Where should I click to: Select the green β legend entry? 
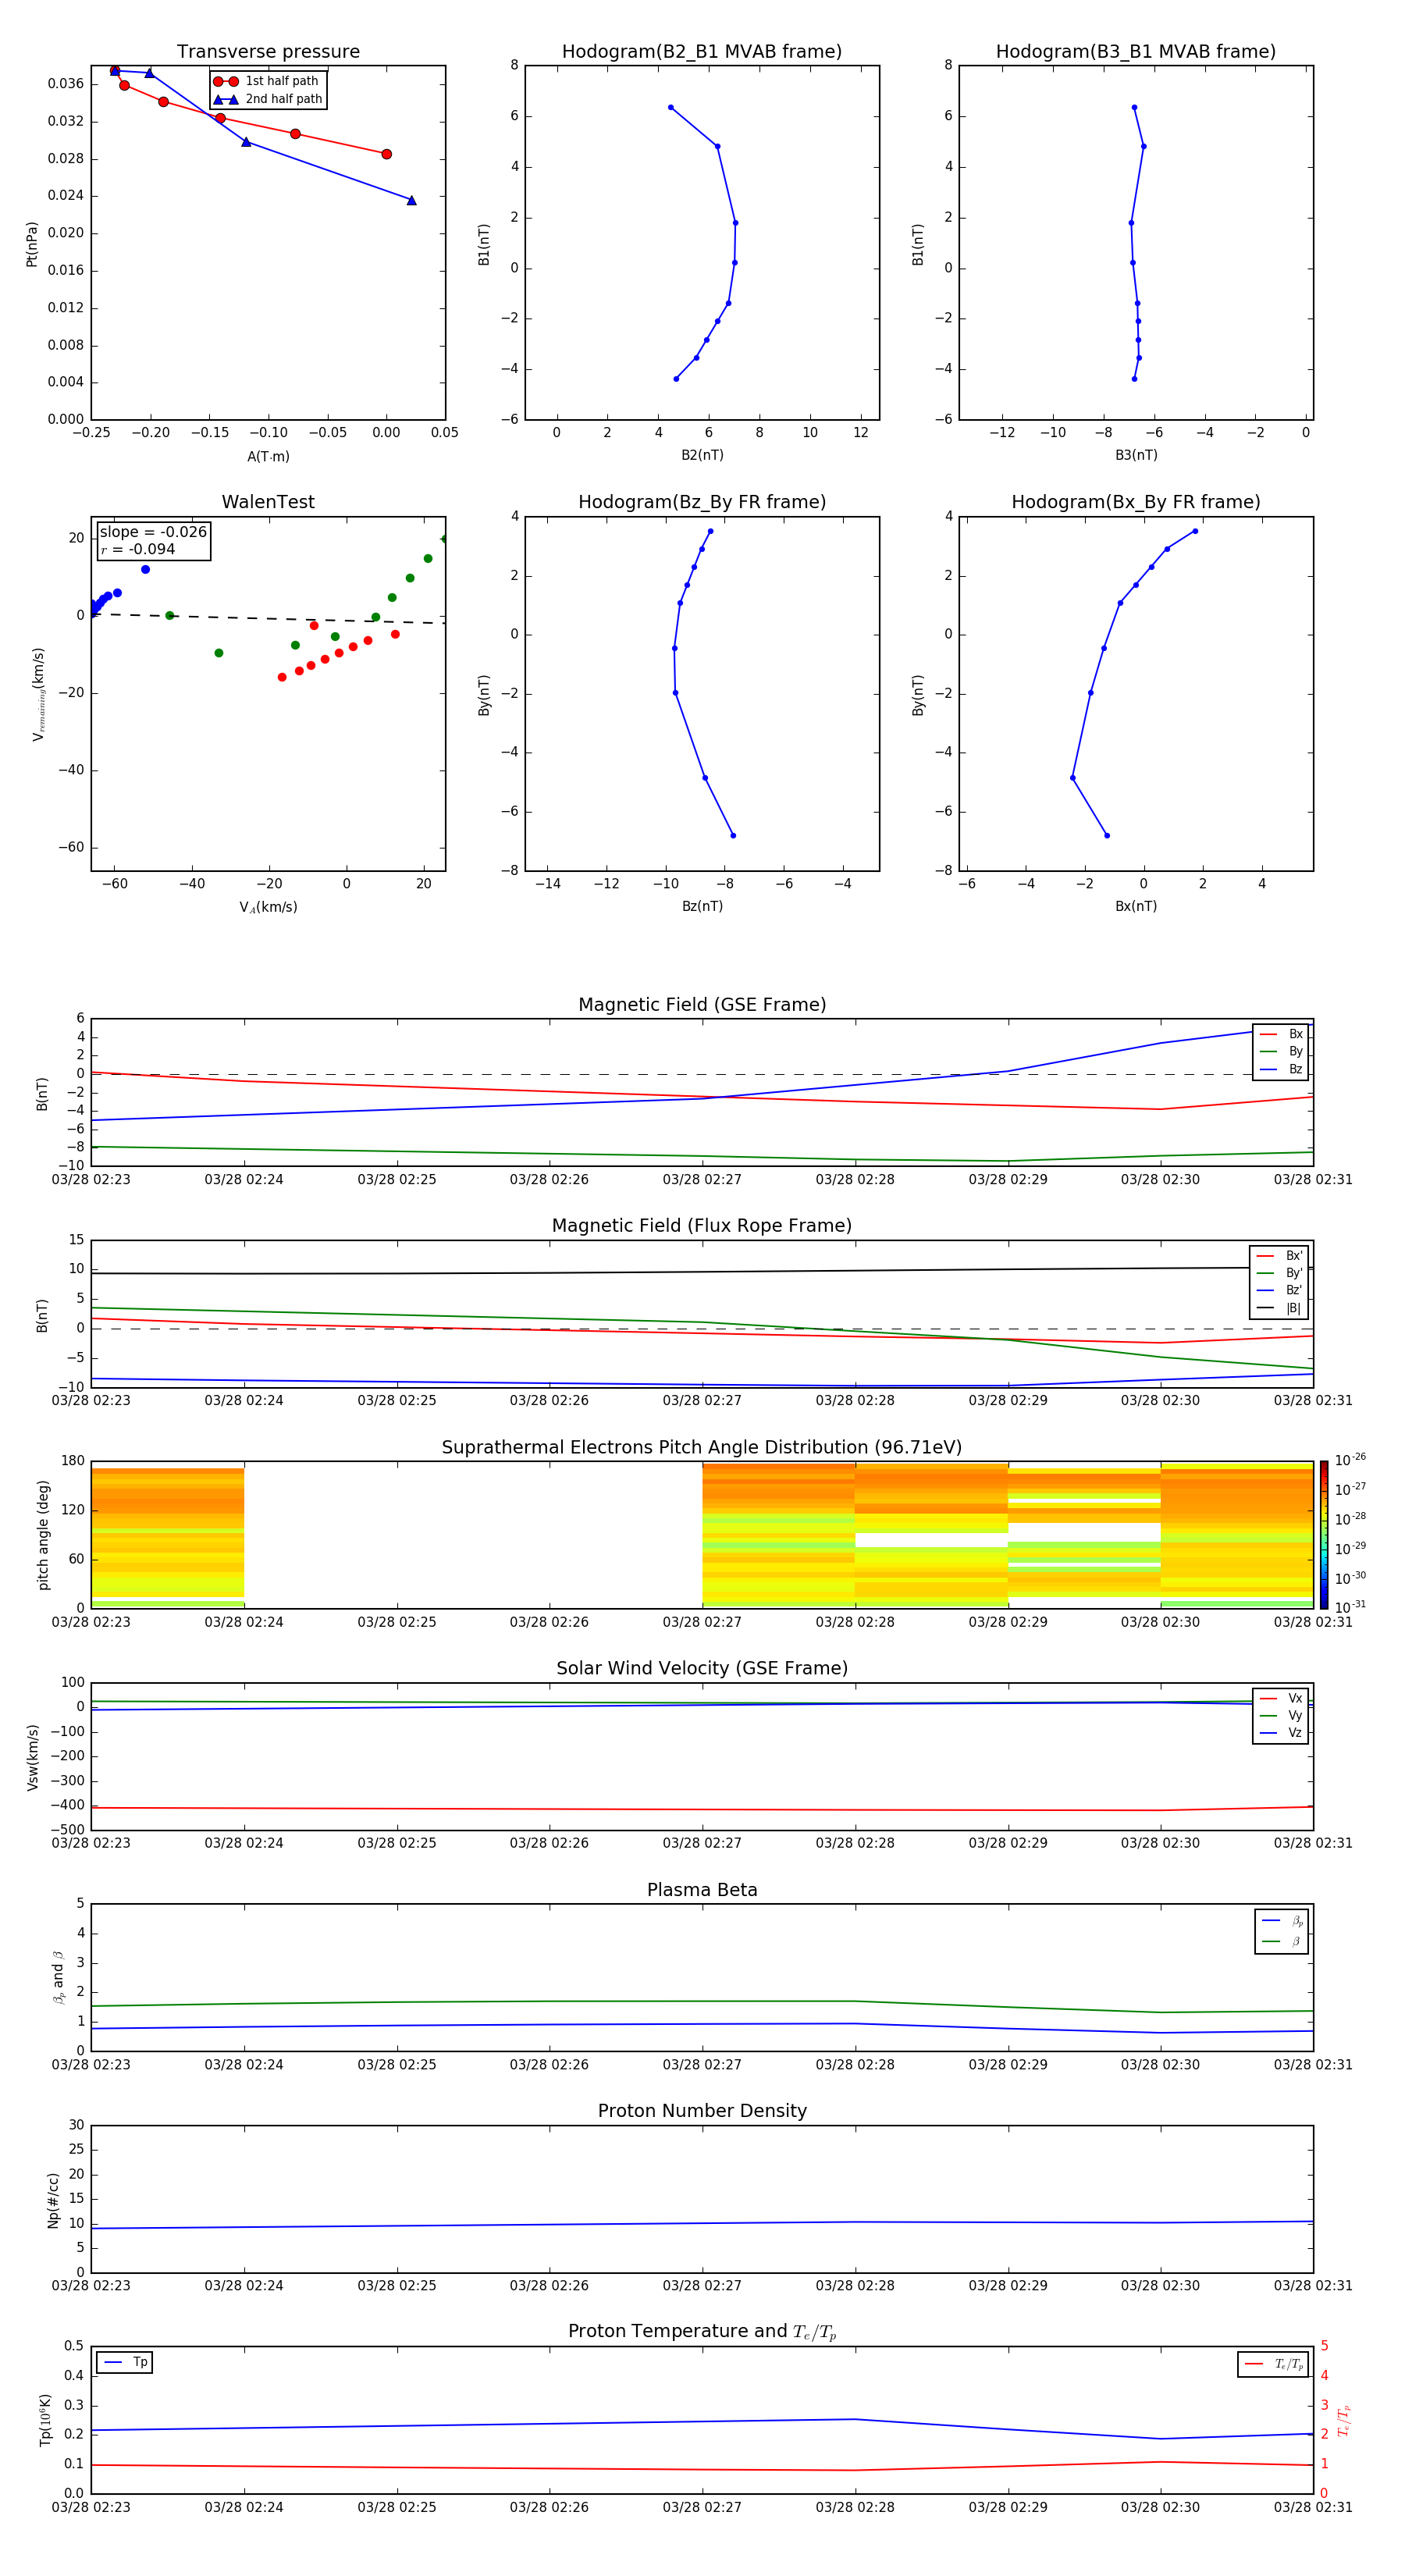click(x=1282, y=1941)
